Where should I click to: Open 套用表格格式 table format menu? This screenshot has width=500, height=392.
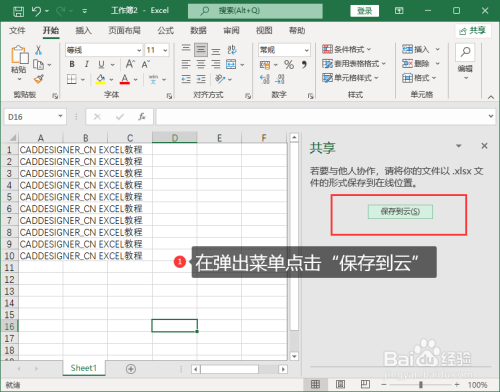(x=354, y=63)
